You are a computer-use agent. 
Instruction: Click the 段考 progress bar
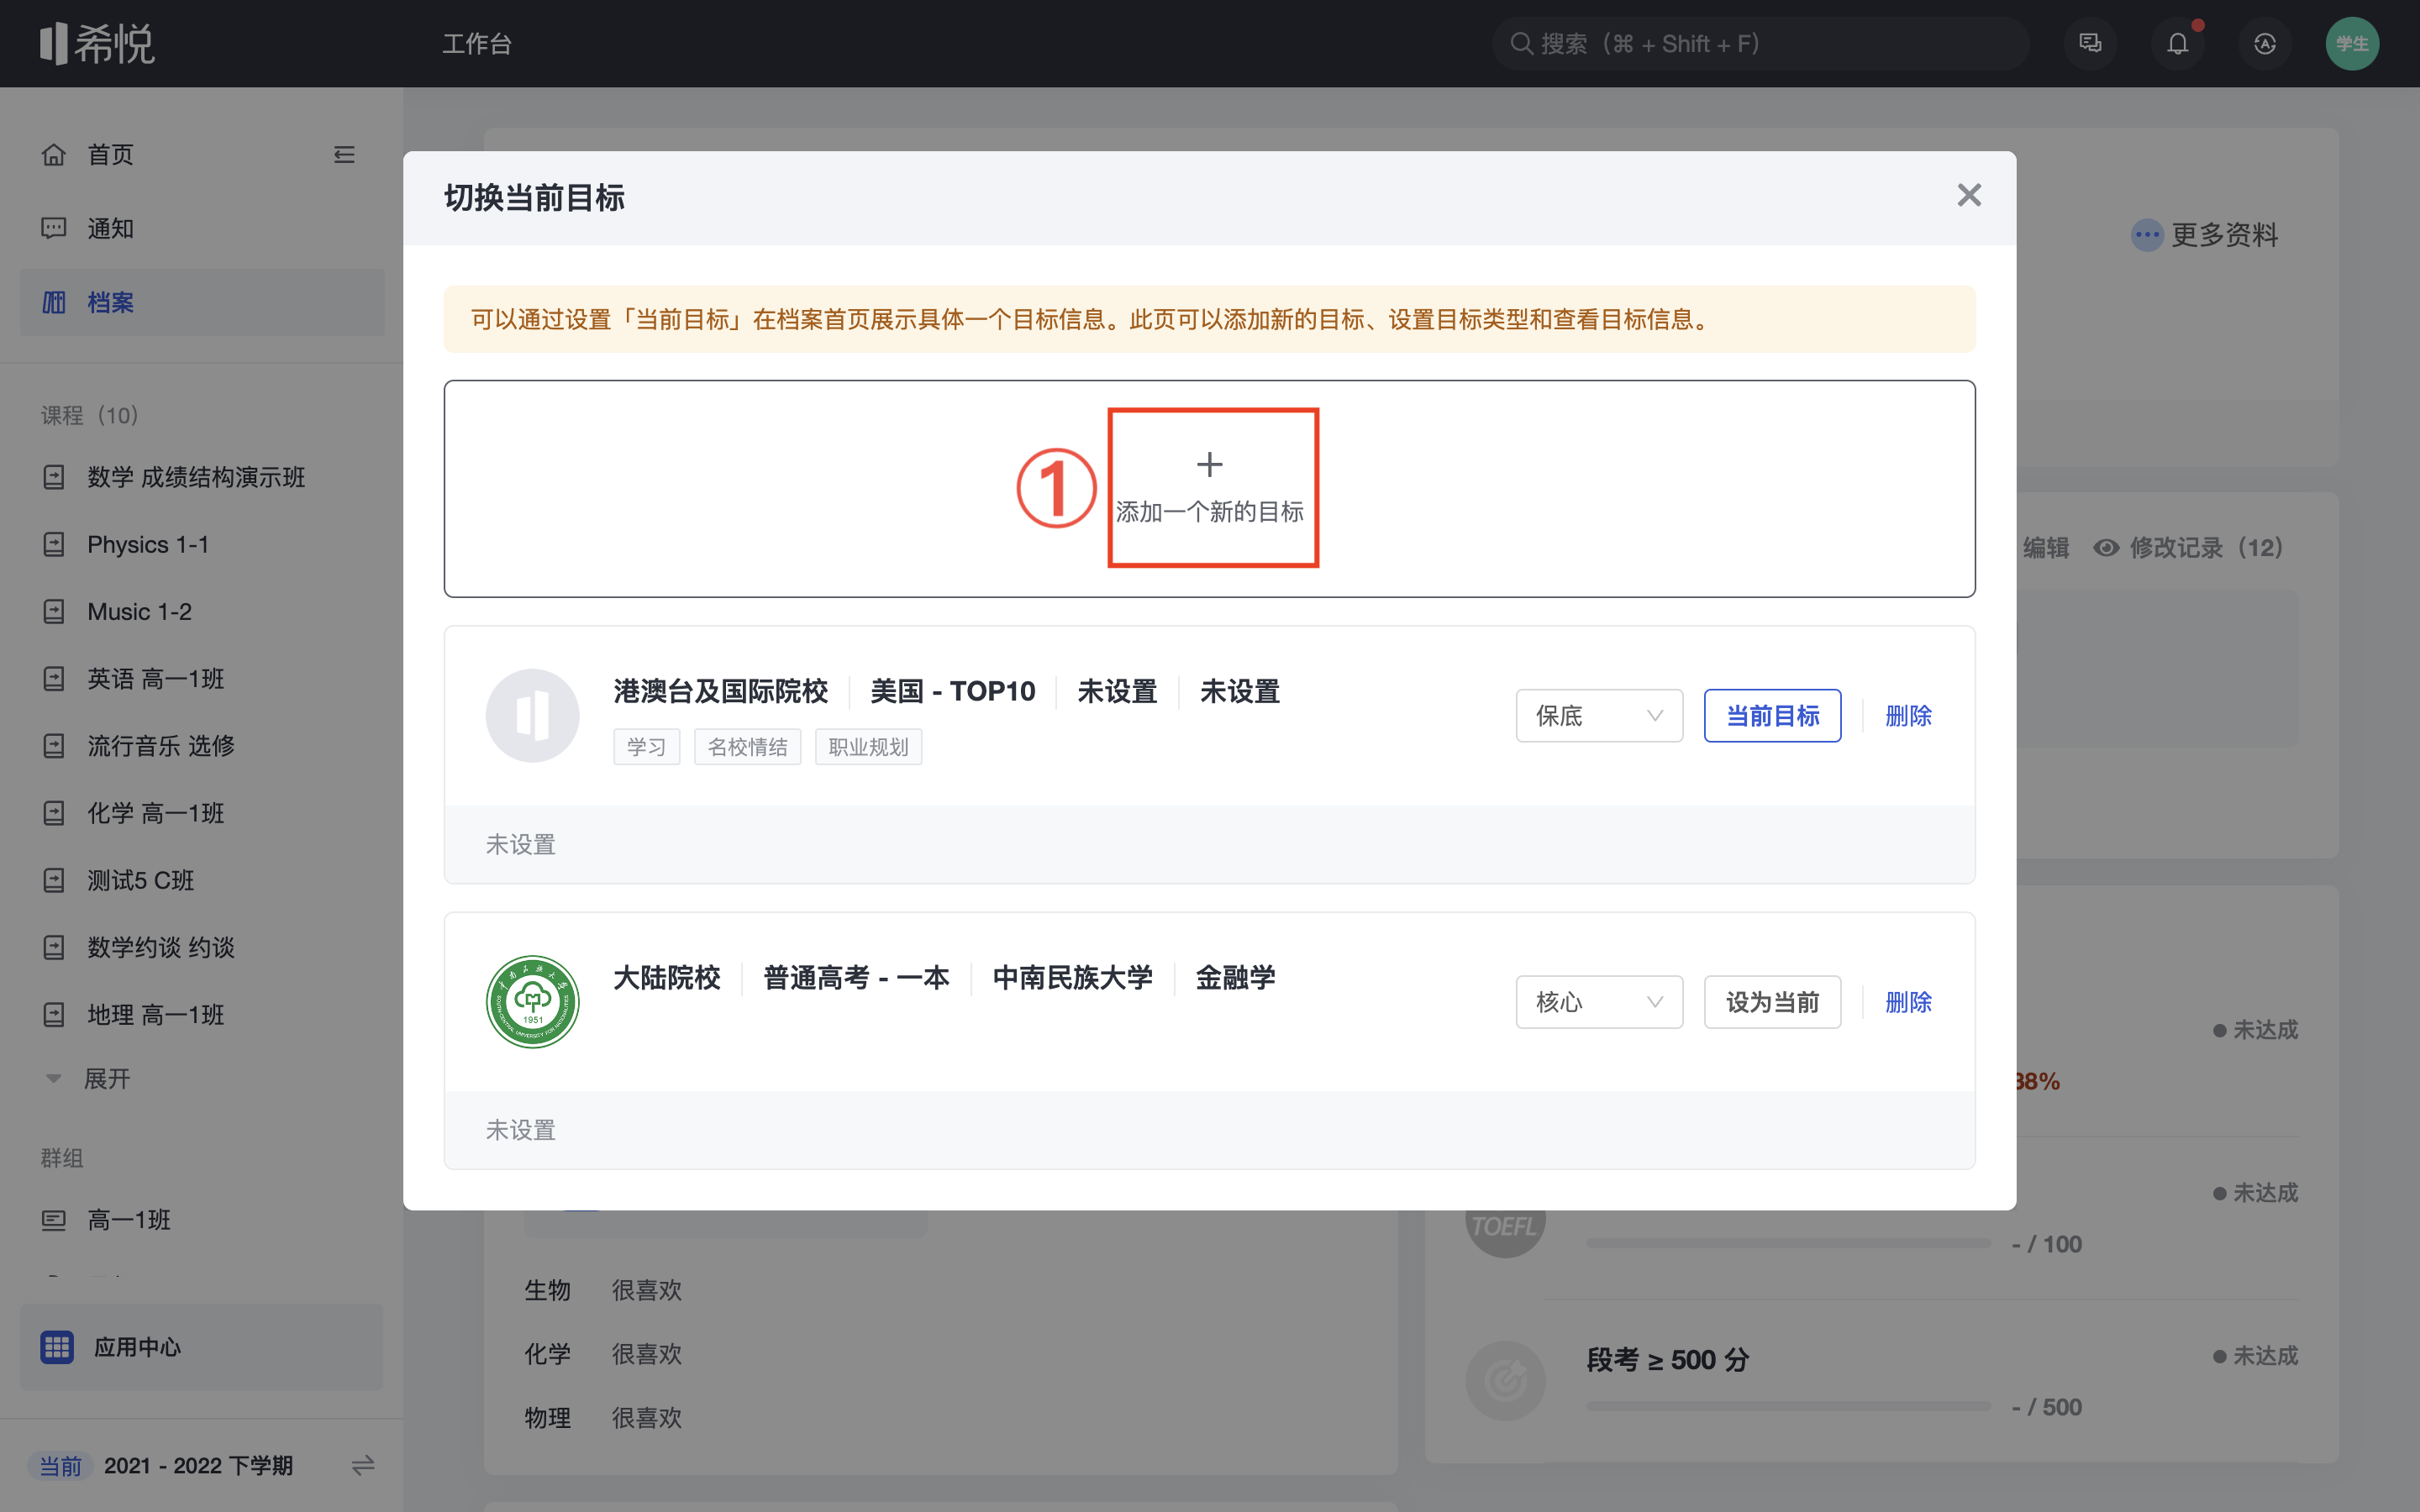click(x=1788, y=1406)
